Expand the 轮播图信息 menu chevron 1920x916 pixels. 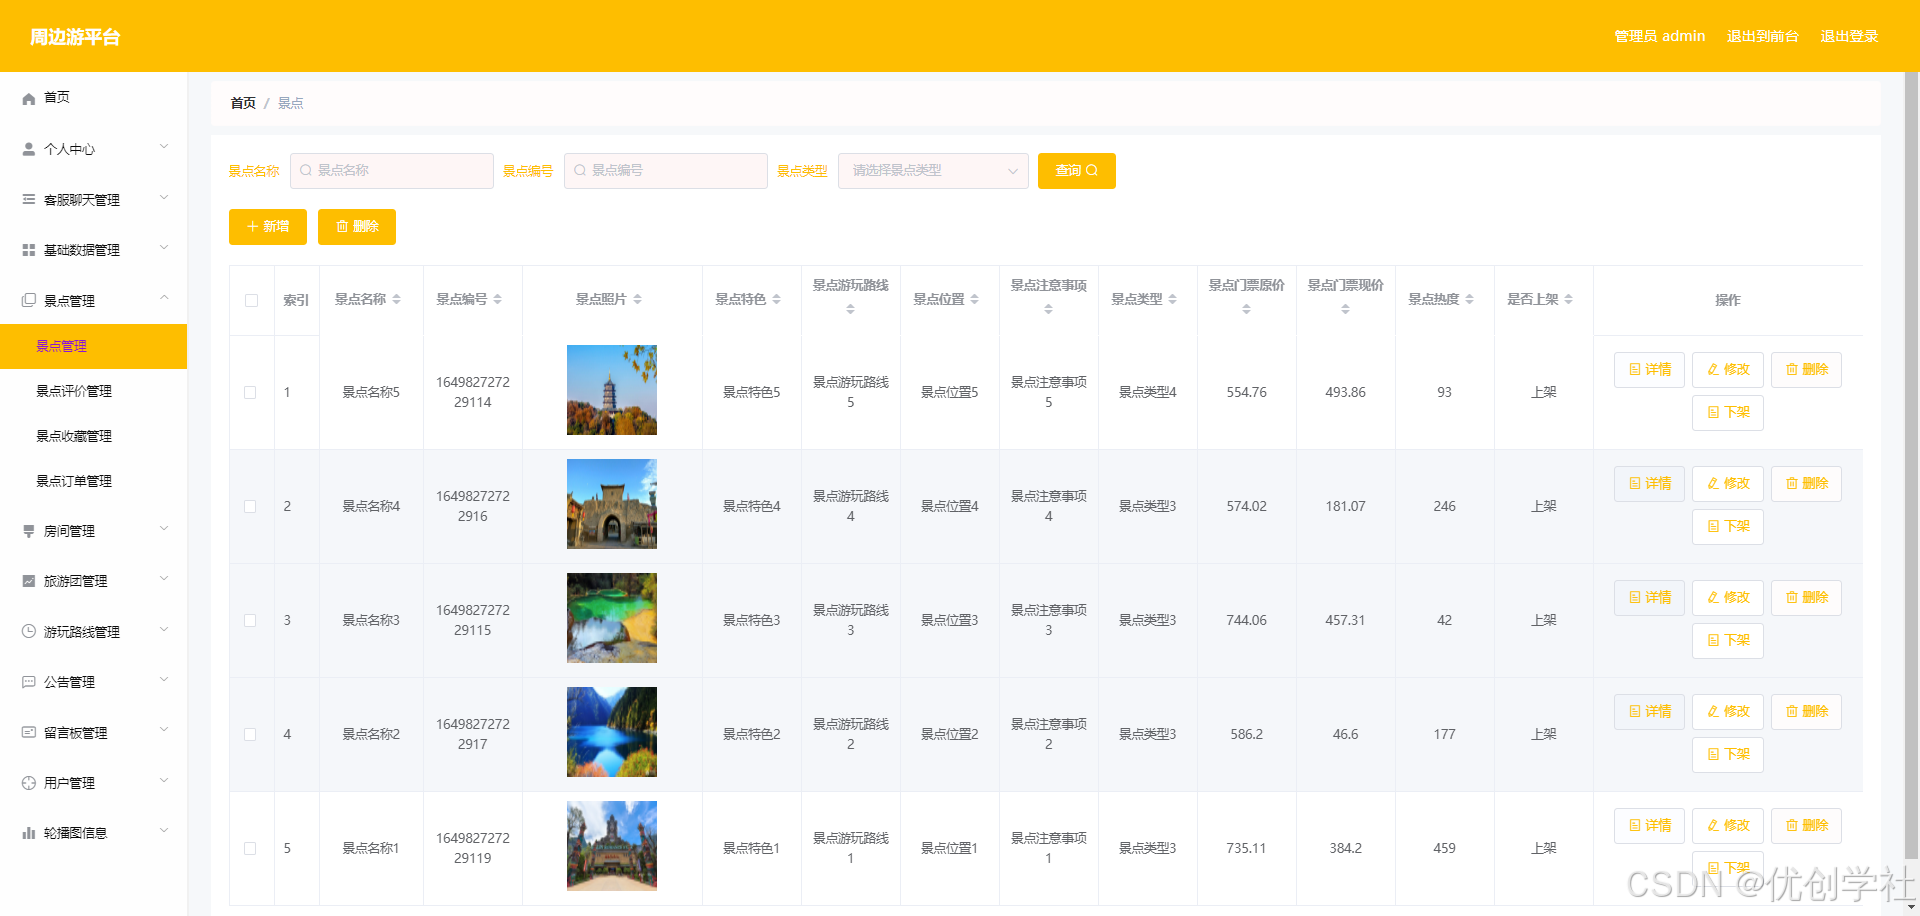click(x=164, y=831)
